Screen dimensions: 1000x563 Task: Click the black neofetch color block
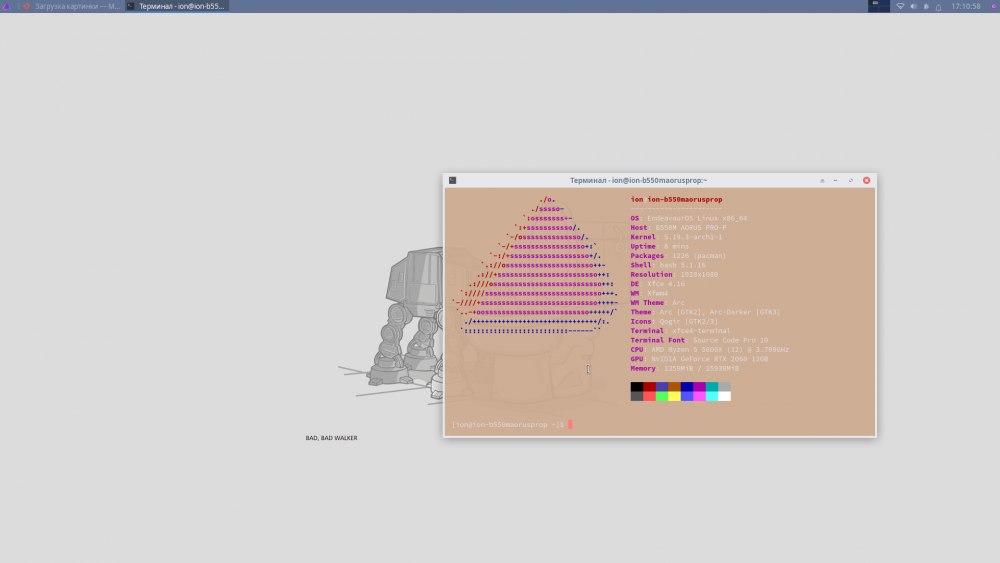pos(636,386)
